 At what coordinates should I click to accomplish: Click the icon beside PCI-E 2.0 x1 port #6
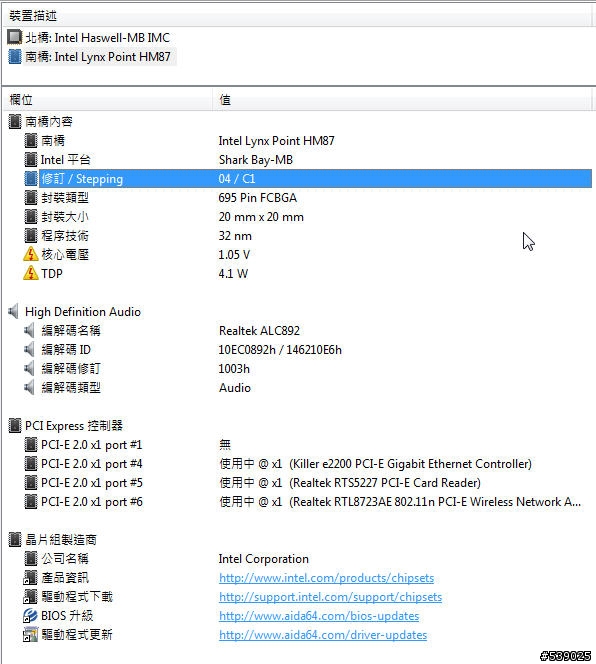[x=30, y=502]
